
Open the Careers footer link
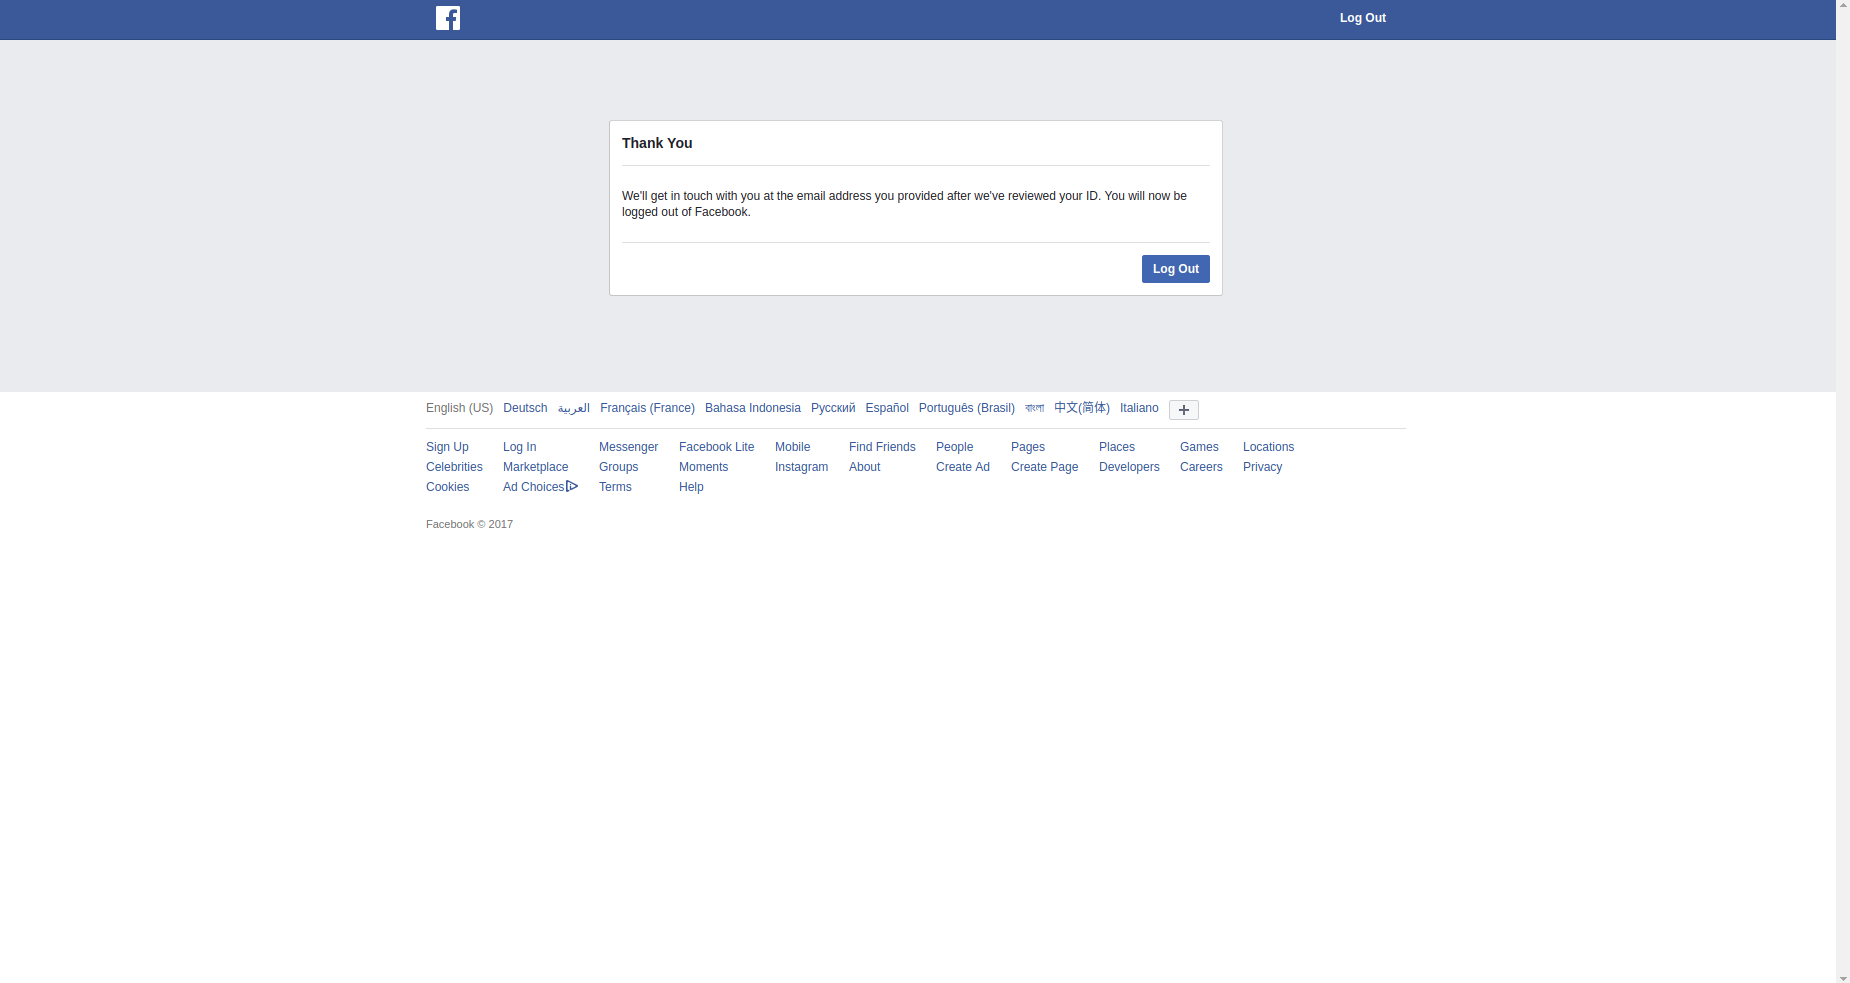pyautogui.click(x=1201, y=467)
